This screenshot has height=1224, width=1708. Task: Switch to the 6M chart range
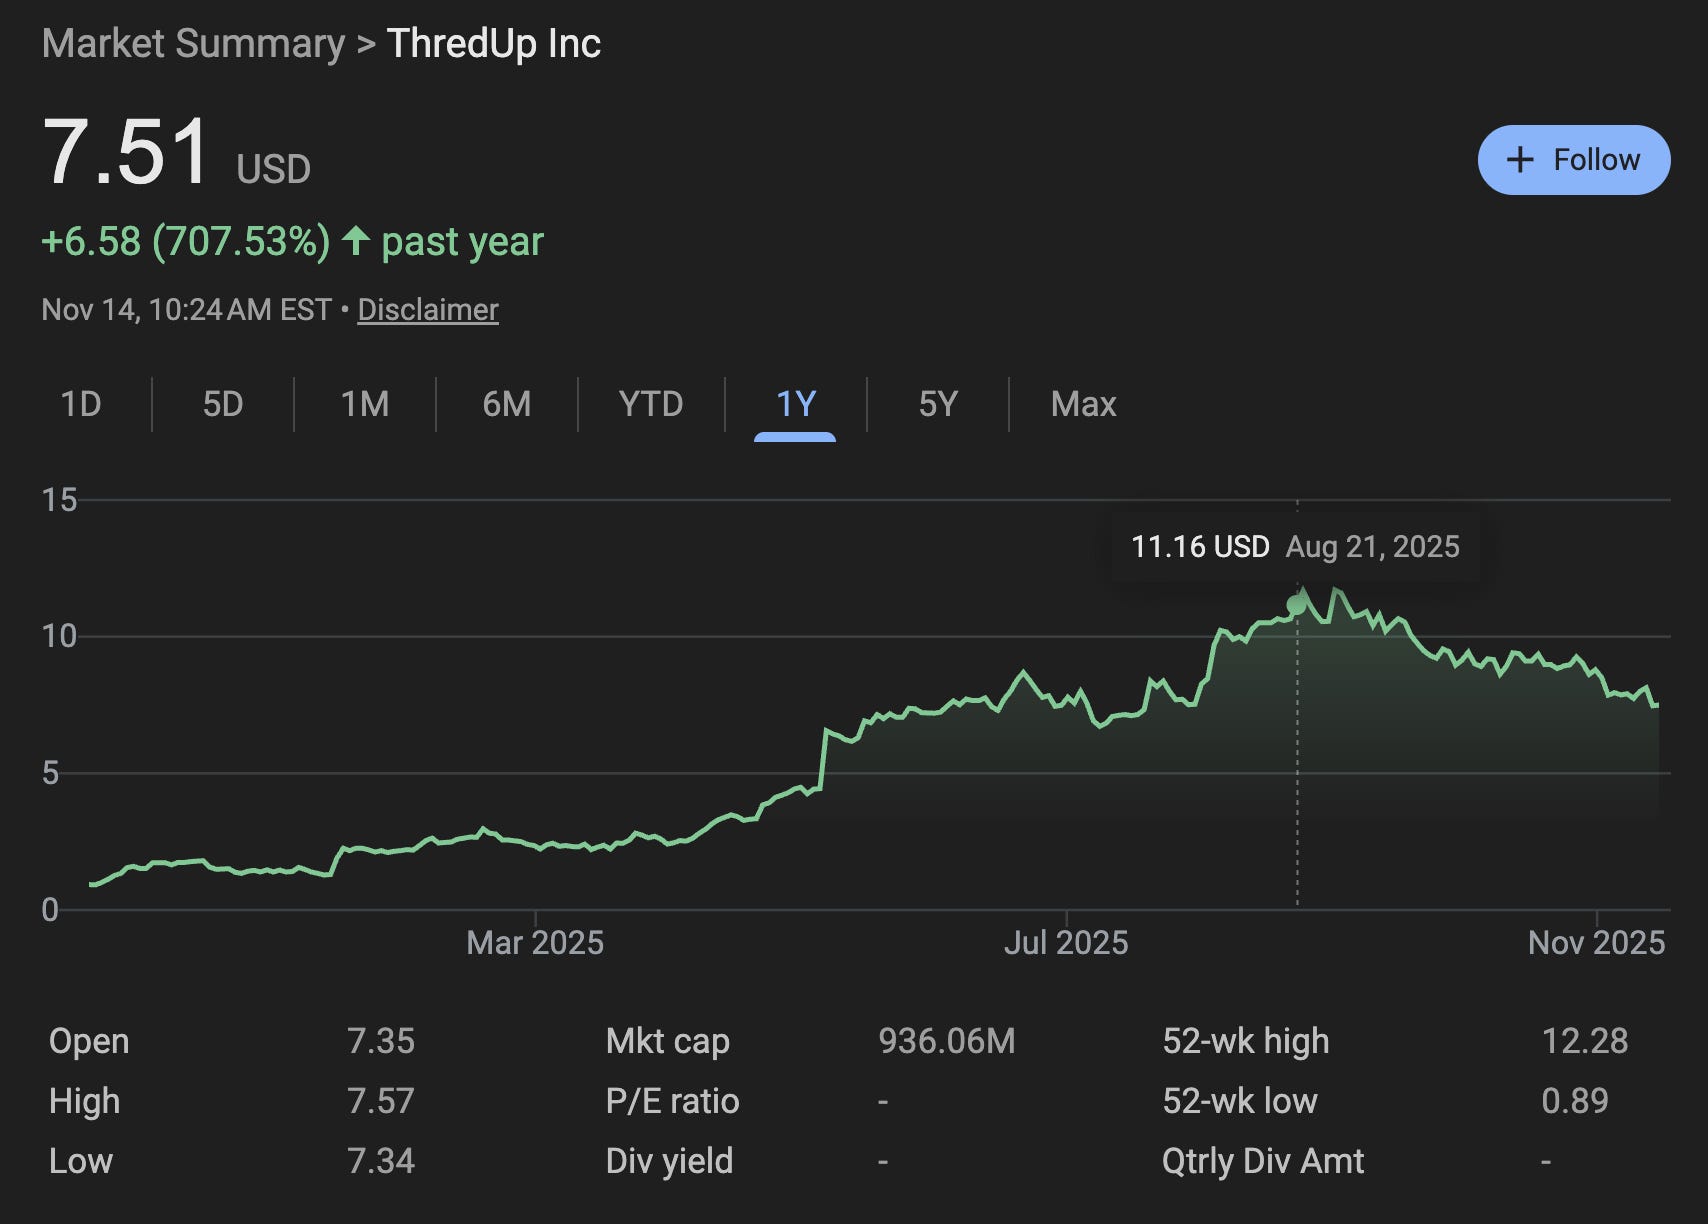[x=507, y=404]
